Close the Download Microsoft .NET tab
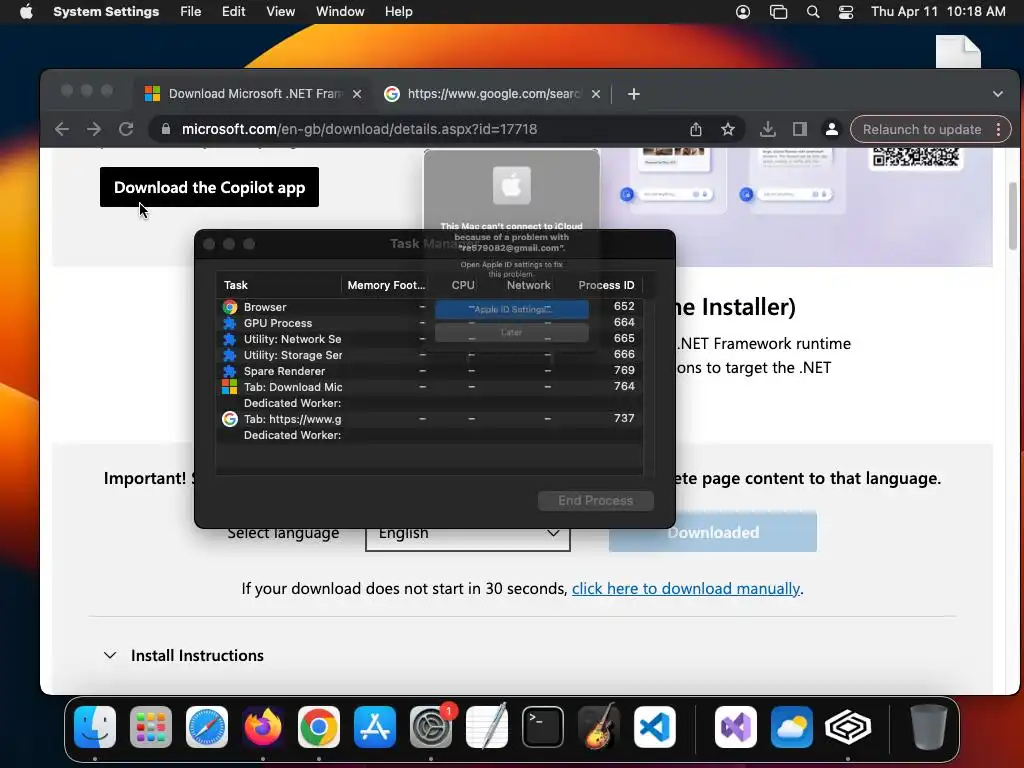This screenshot has height=768, width=1024. coord(357,94)
